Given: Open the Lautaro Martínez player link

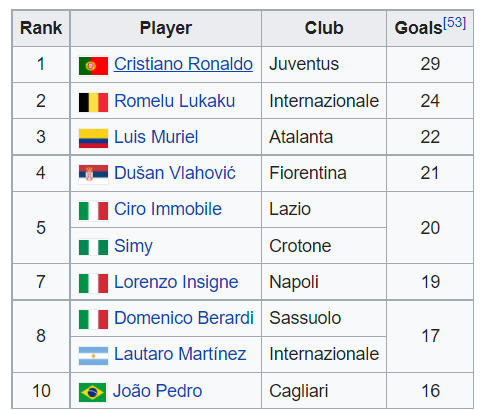Looking at the screenshot, I should (x=180, y=354).
